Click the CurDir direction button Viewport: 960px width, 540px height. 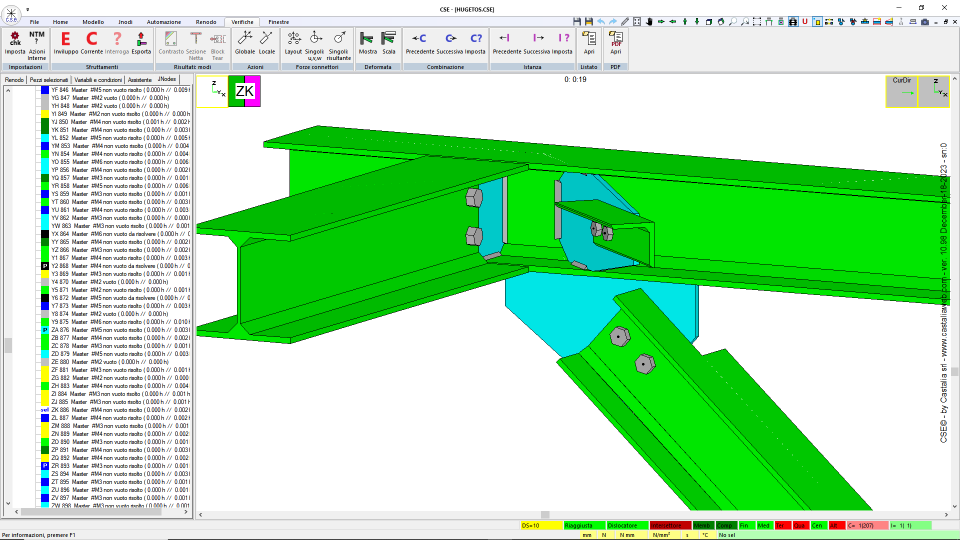(902, 91)
